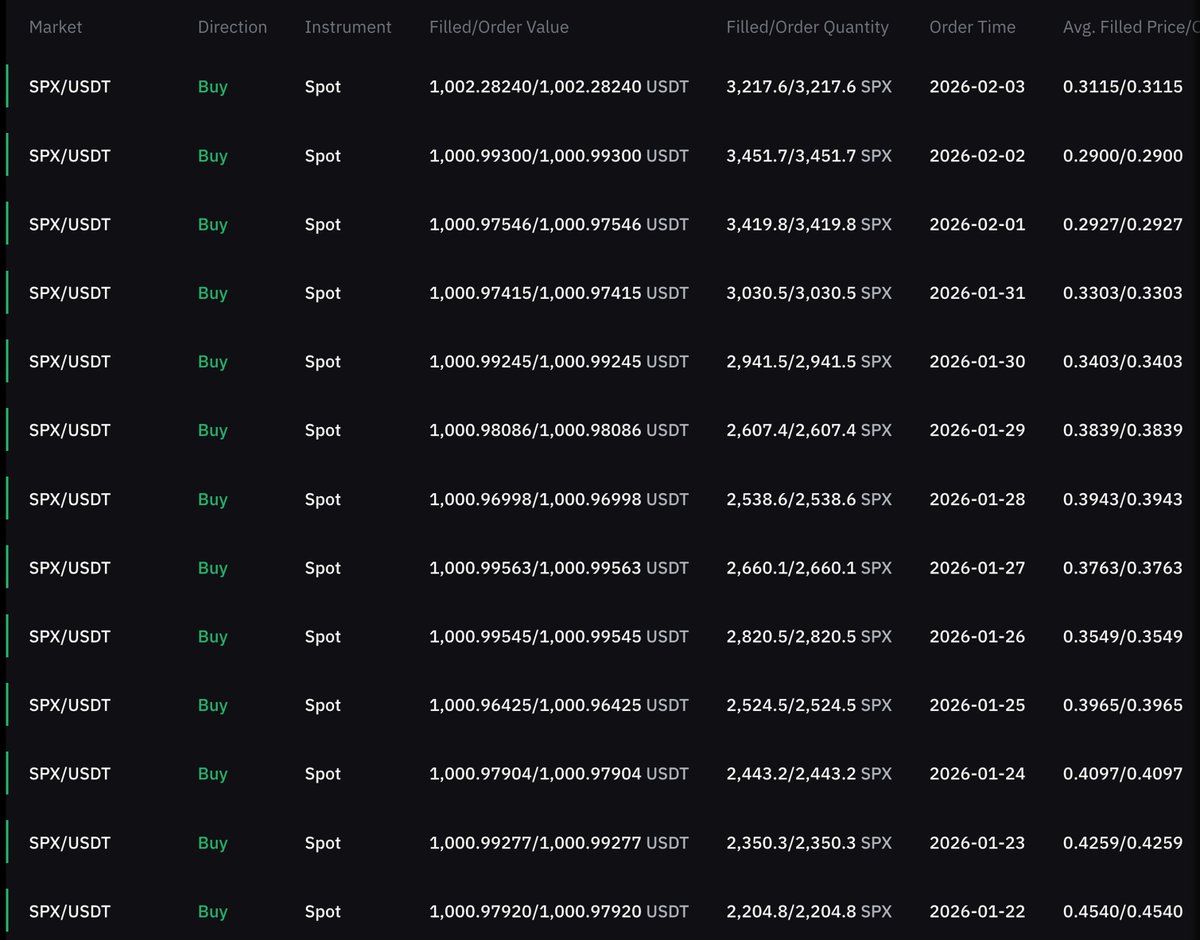Select the Instrument column header

click(348, 27)
